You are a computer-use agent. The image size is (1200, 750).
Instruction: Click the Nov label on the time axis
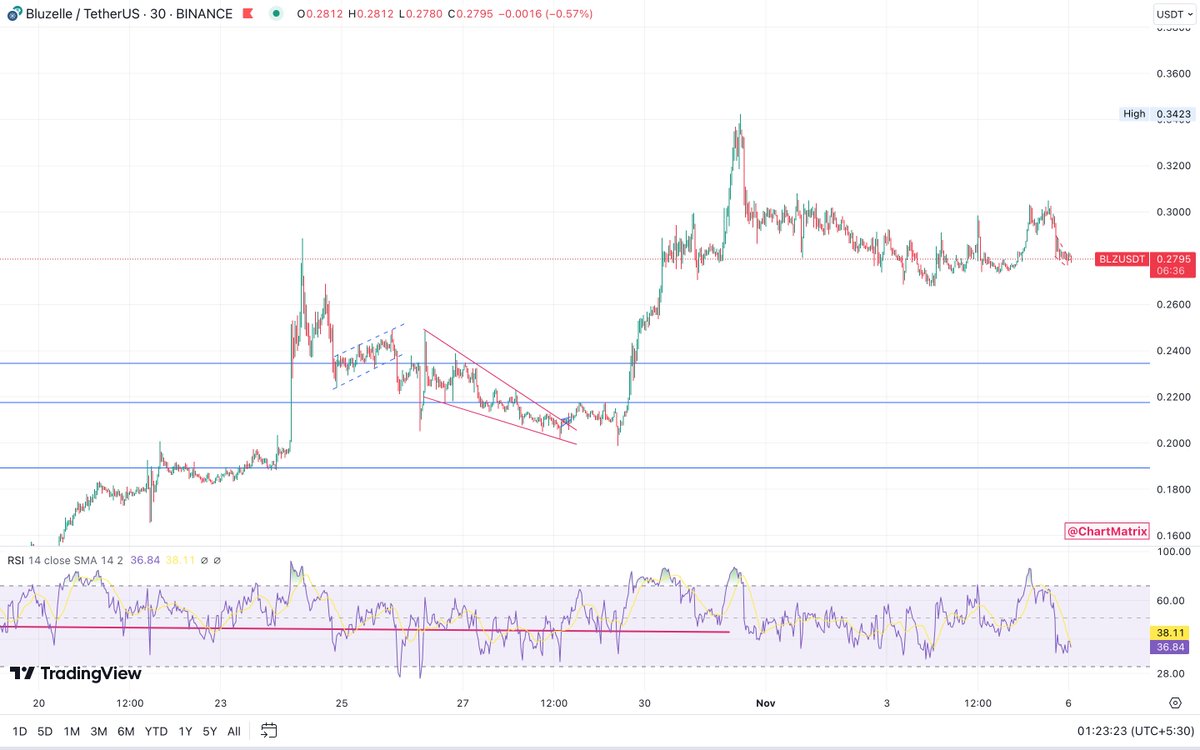[766, 703]
